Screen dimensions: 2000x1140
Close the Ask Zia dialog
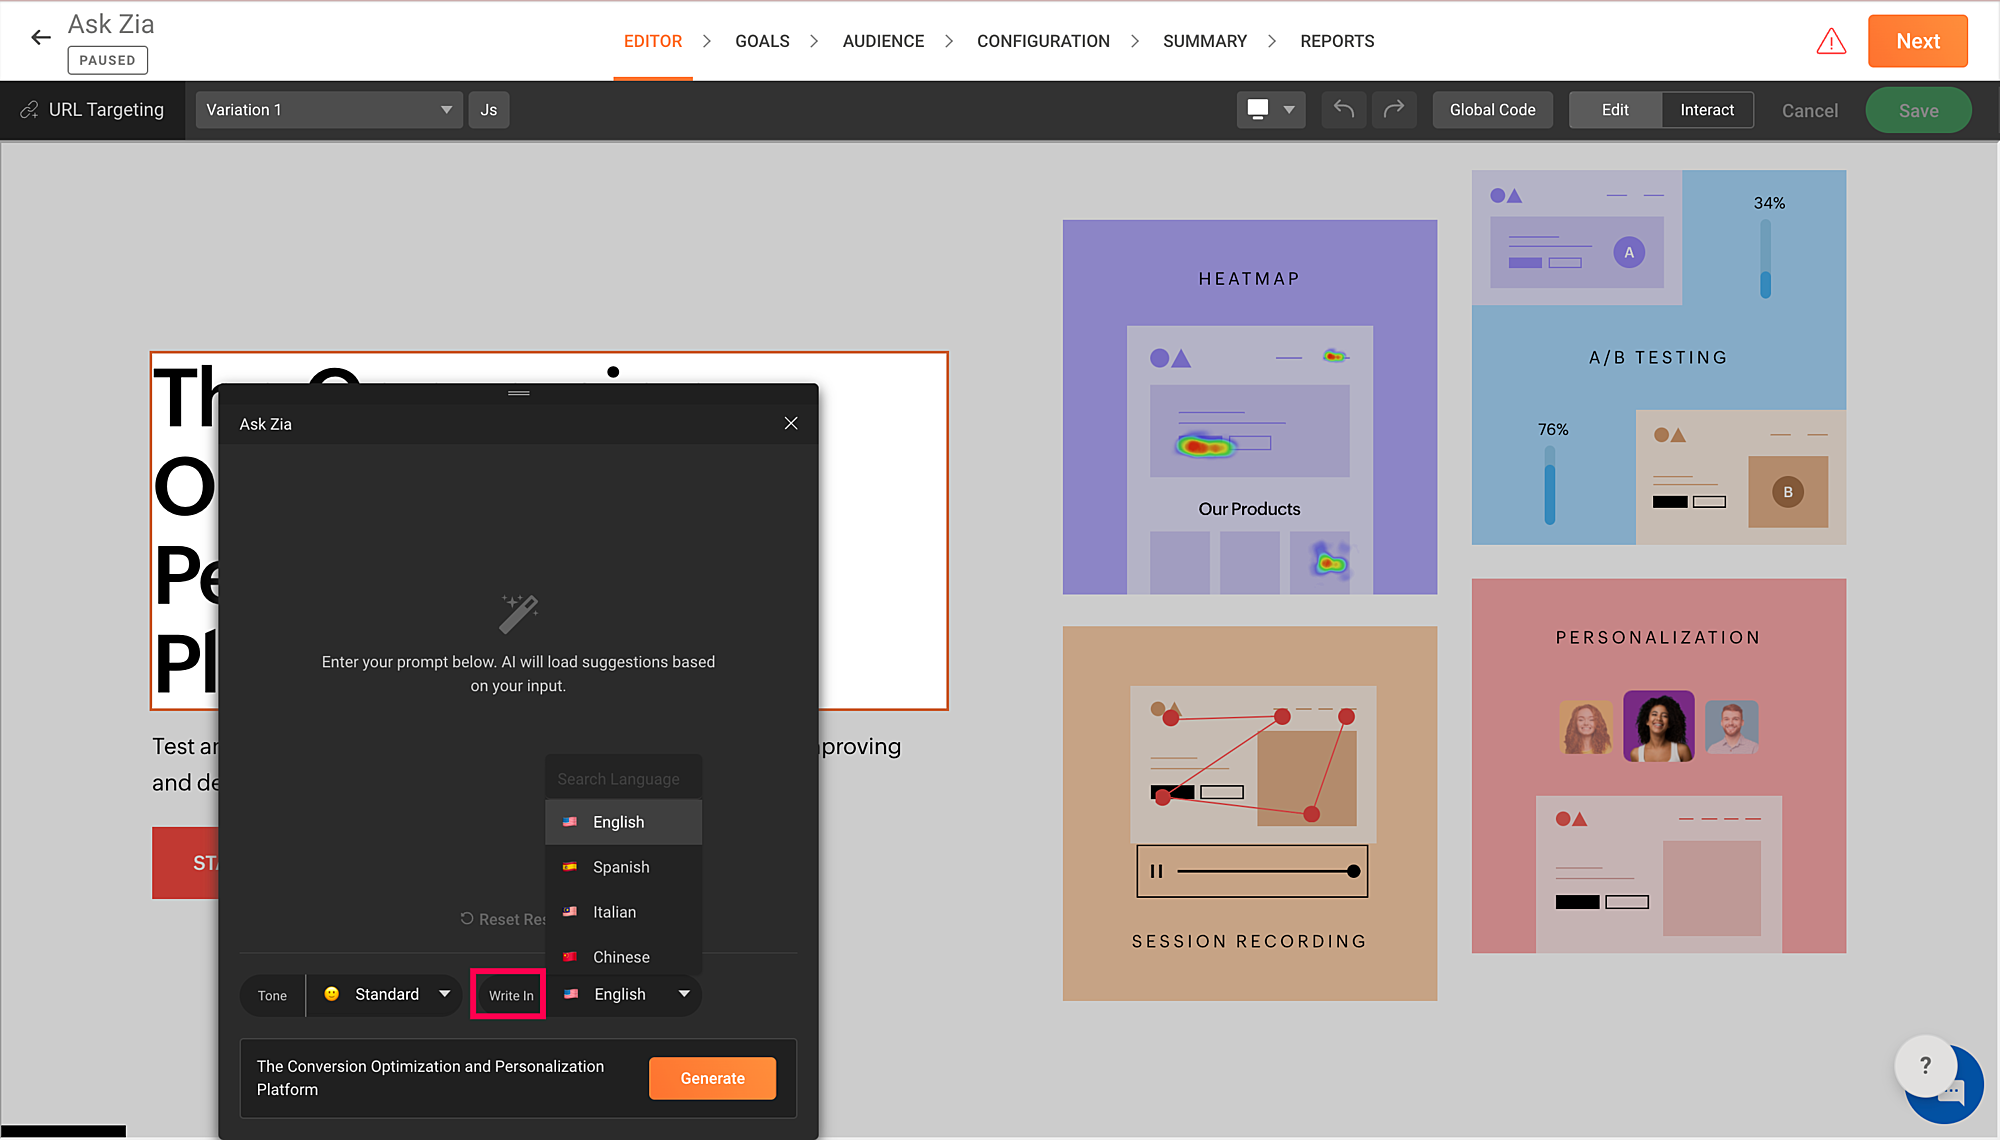pos(791,423)
